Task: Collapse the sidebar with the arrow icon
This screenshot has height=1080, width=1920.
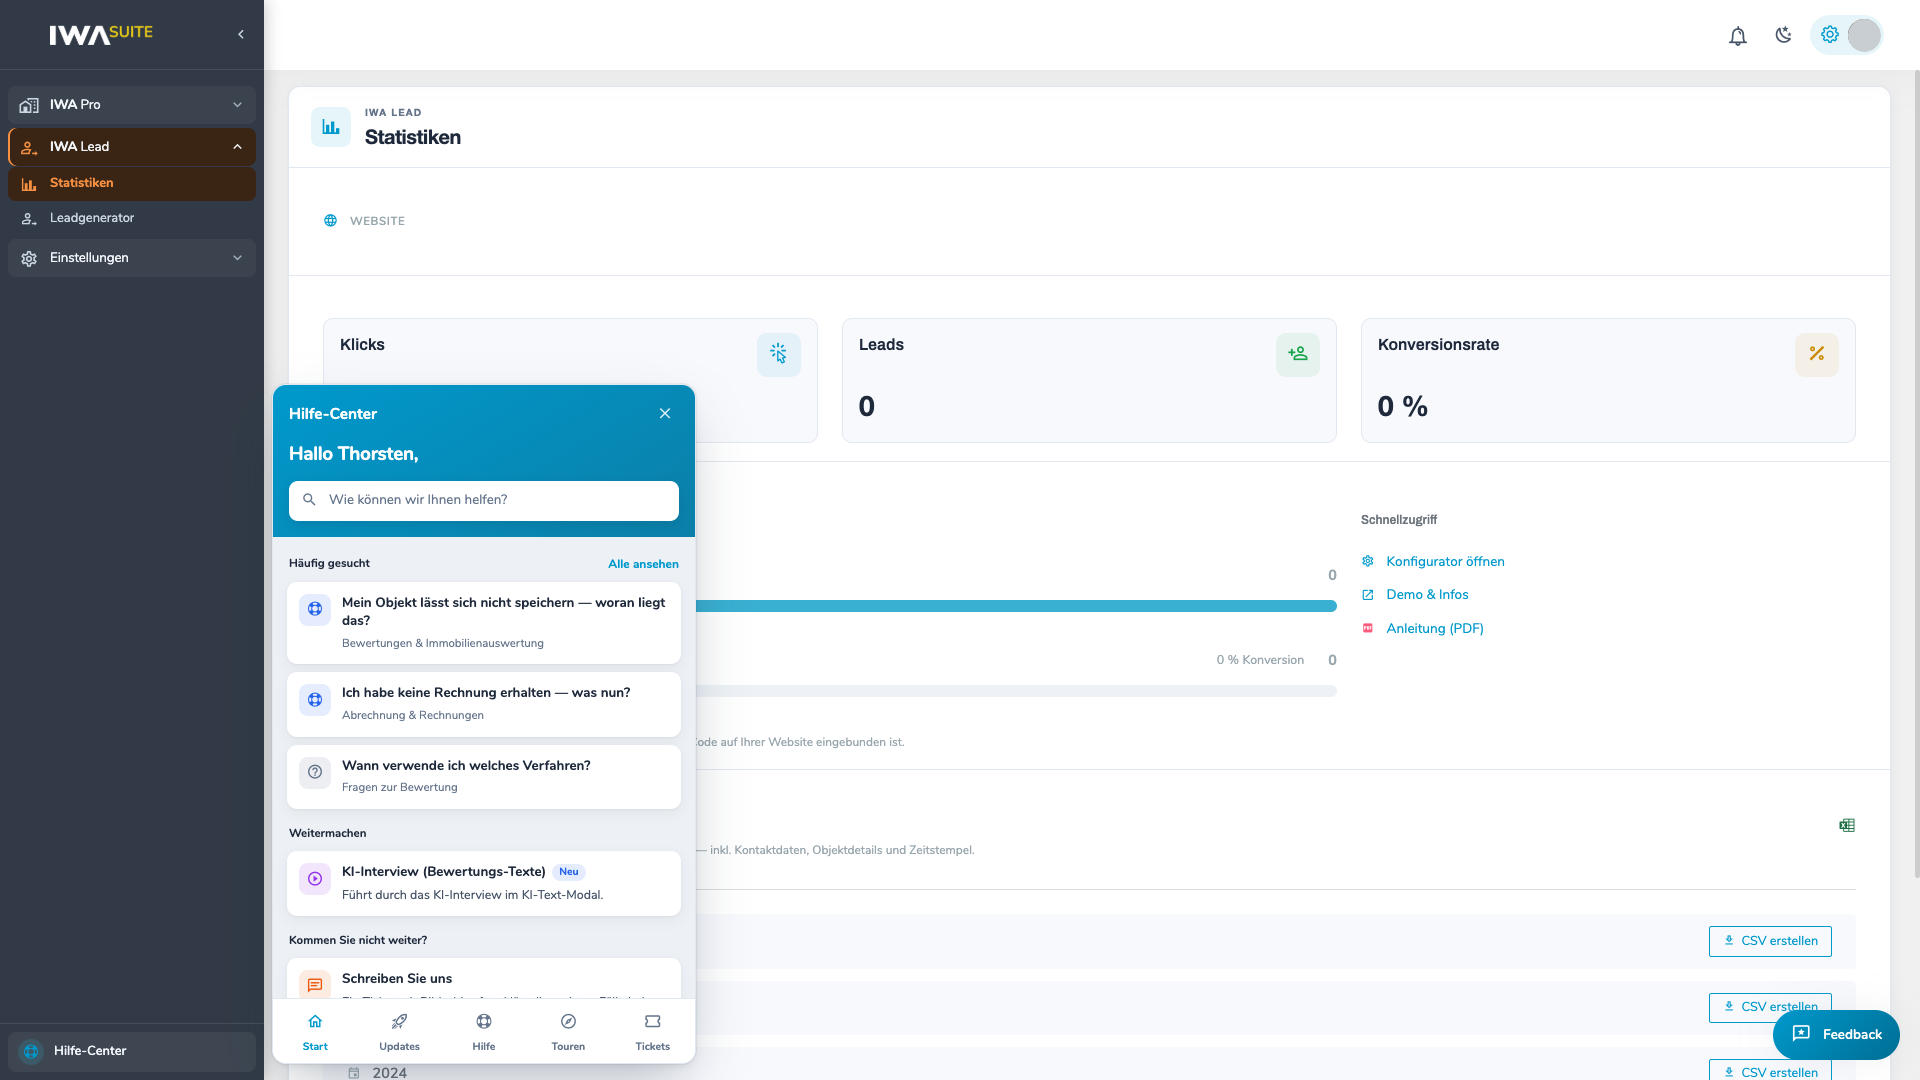Action: click(x=241, y=34)
